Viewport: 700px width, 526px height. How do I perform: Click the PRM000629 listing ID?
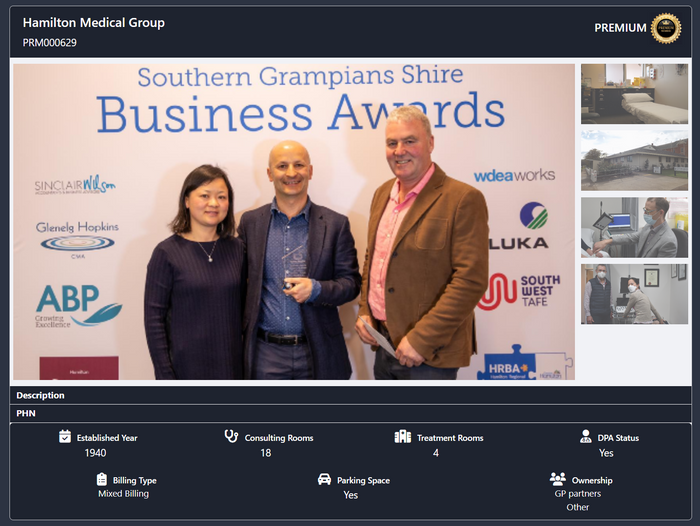click(50, 43)
